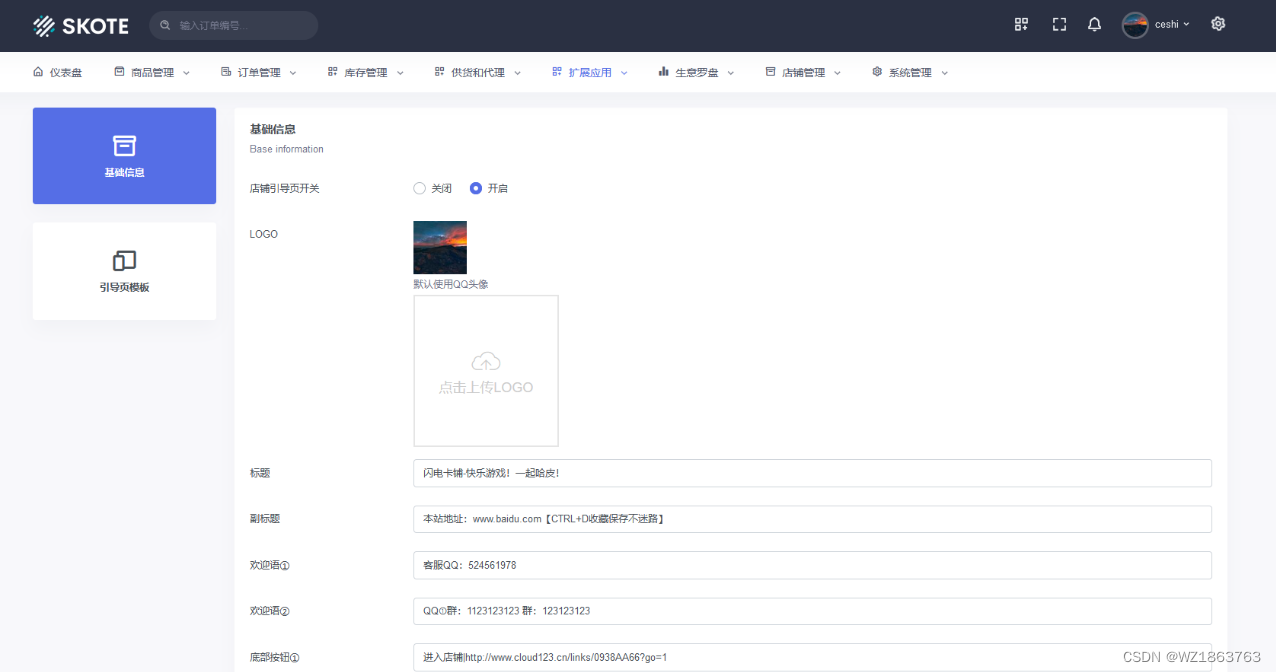Open the 仪表盘 menu item
This screenshot has width=1276, height=672.
coord(58,72)
